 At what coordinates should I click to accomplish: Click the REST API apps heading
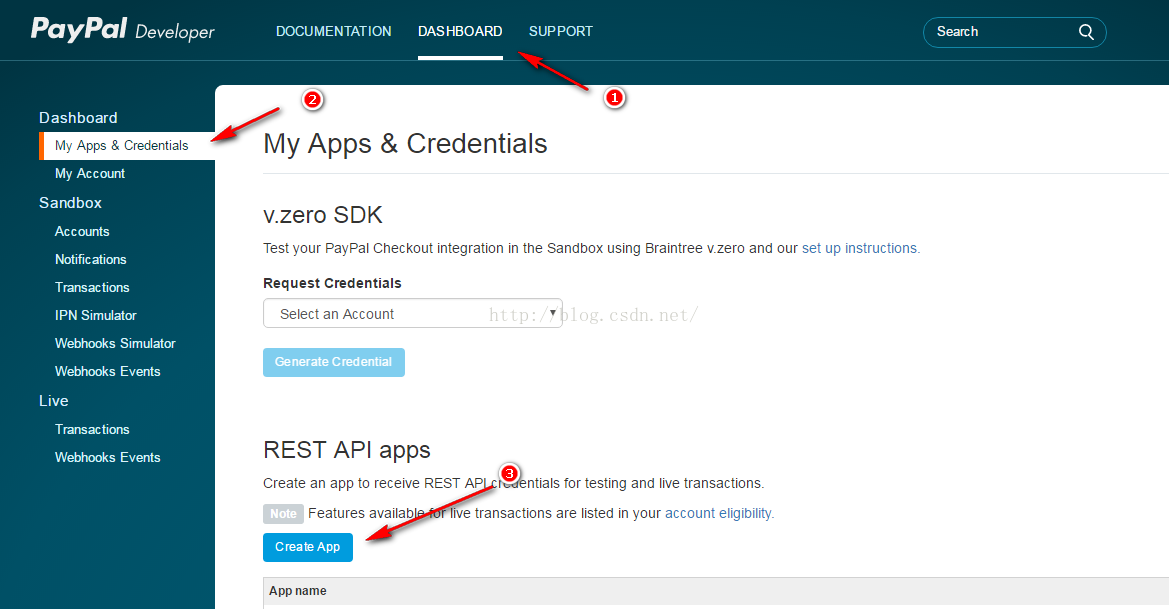pos(347,450)
